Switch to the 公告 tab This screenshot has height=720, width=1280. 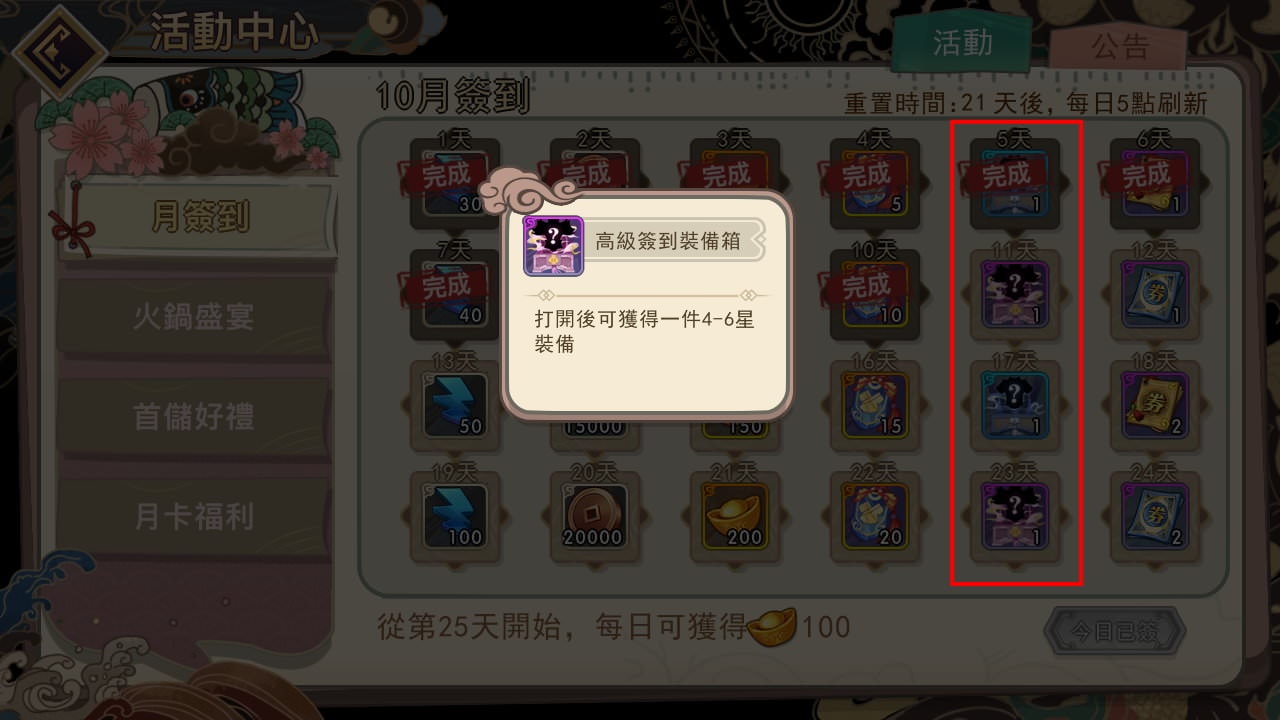pos(1118,46)
